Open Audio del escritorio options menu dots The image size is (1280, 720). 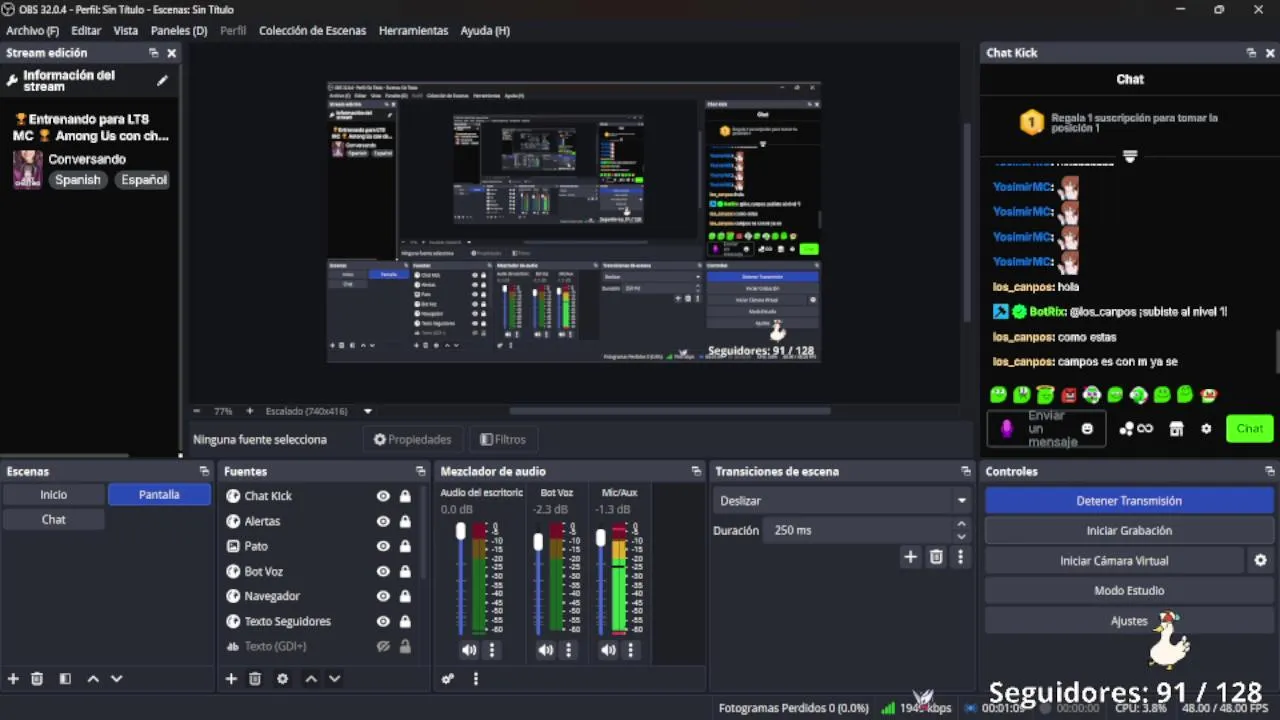click(x=492, y=650)
